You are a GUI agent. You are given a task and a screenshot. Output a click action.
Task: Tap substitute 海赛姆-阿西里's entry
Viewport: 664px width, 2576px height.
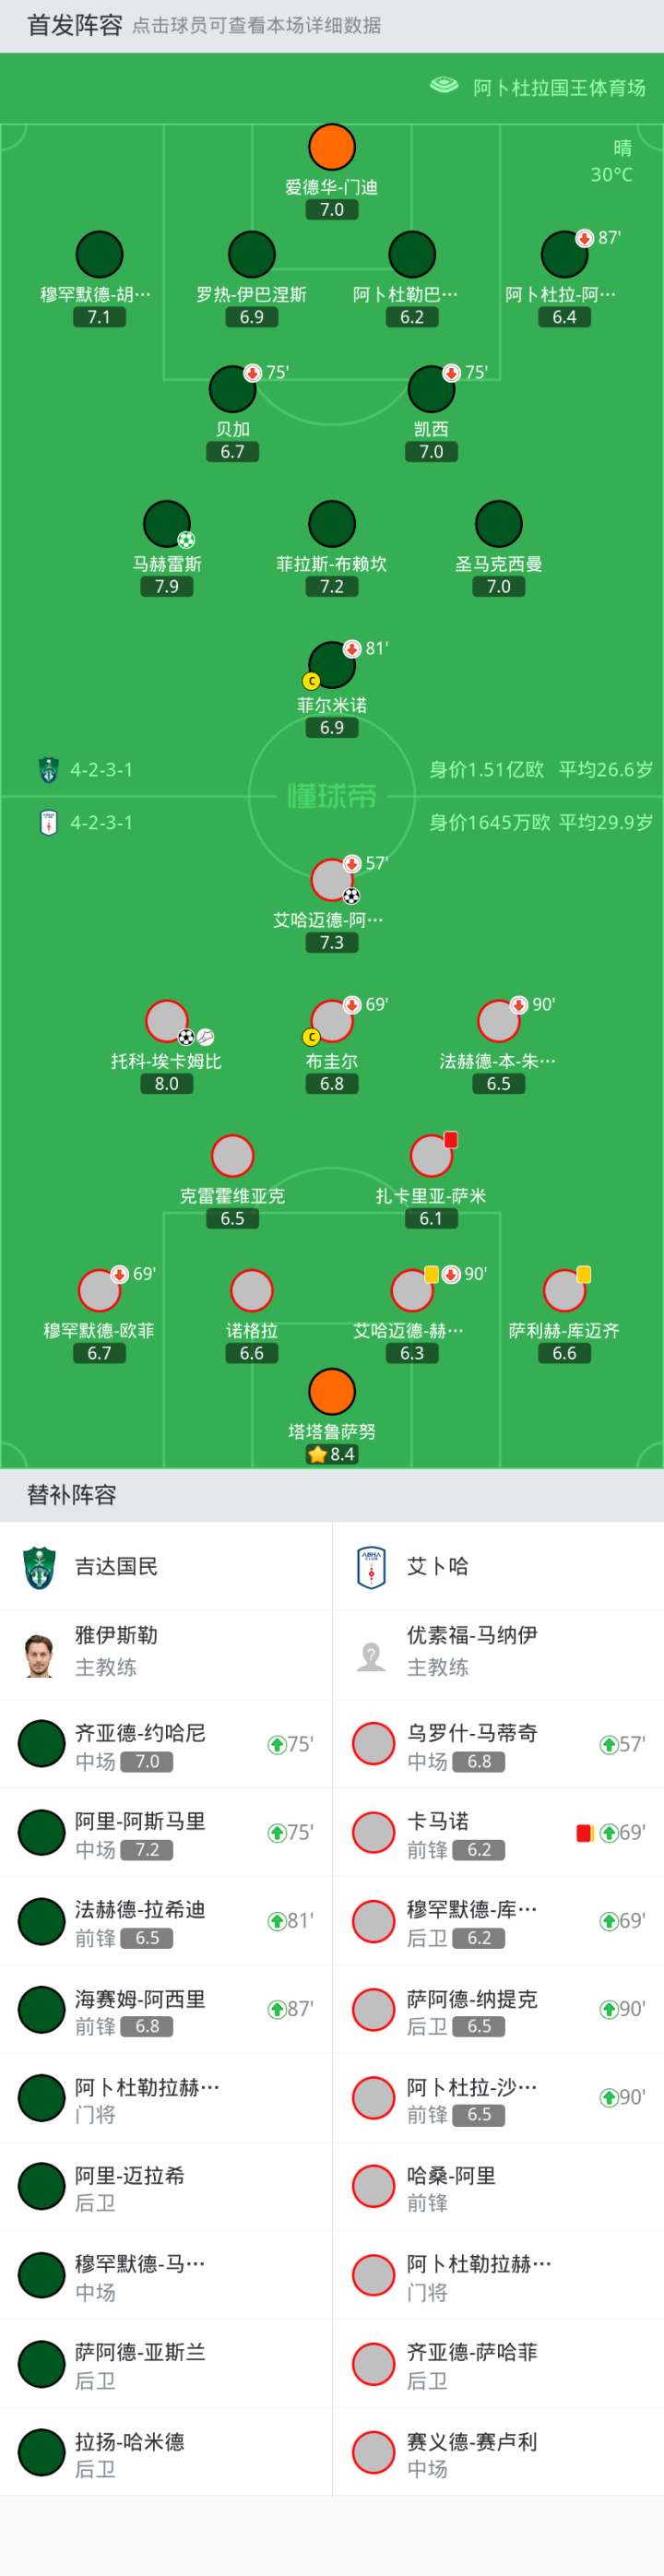tap(166, 2010)
